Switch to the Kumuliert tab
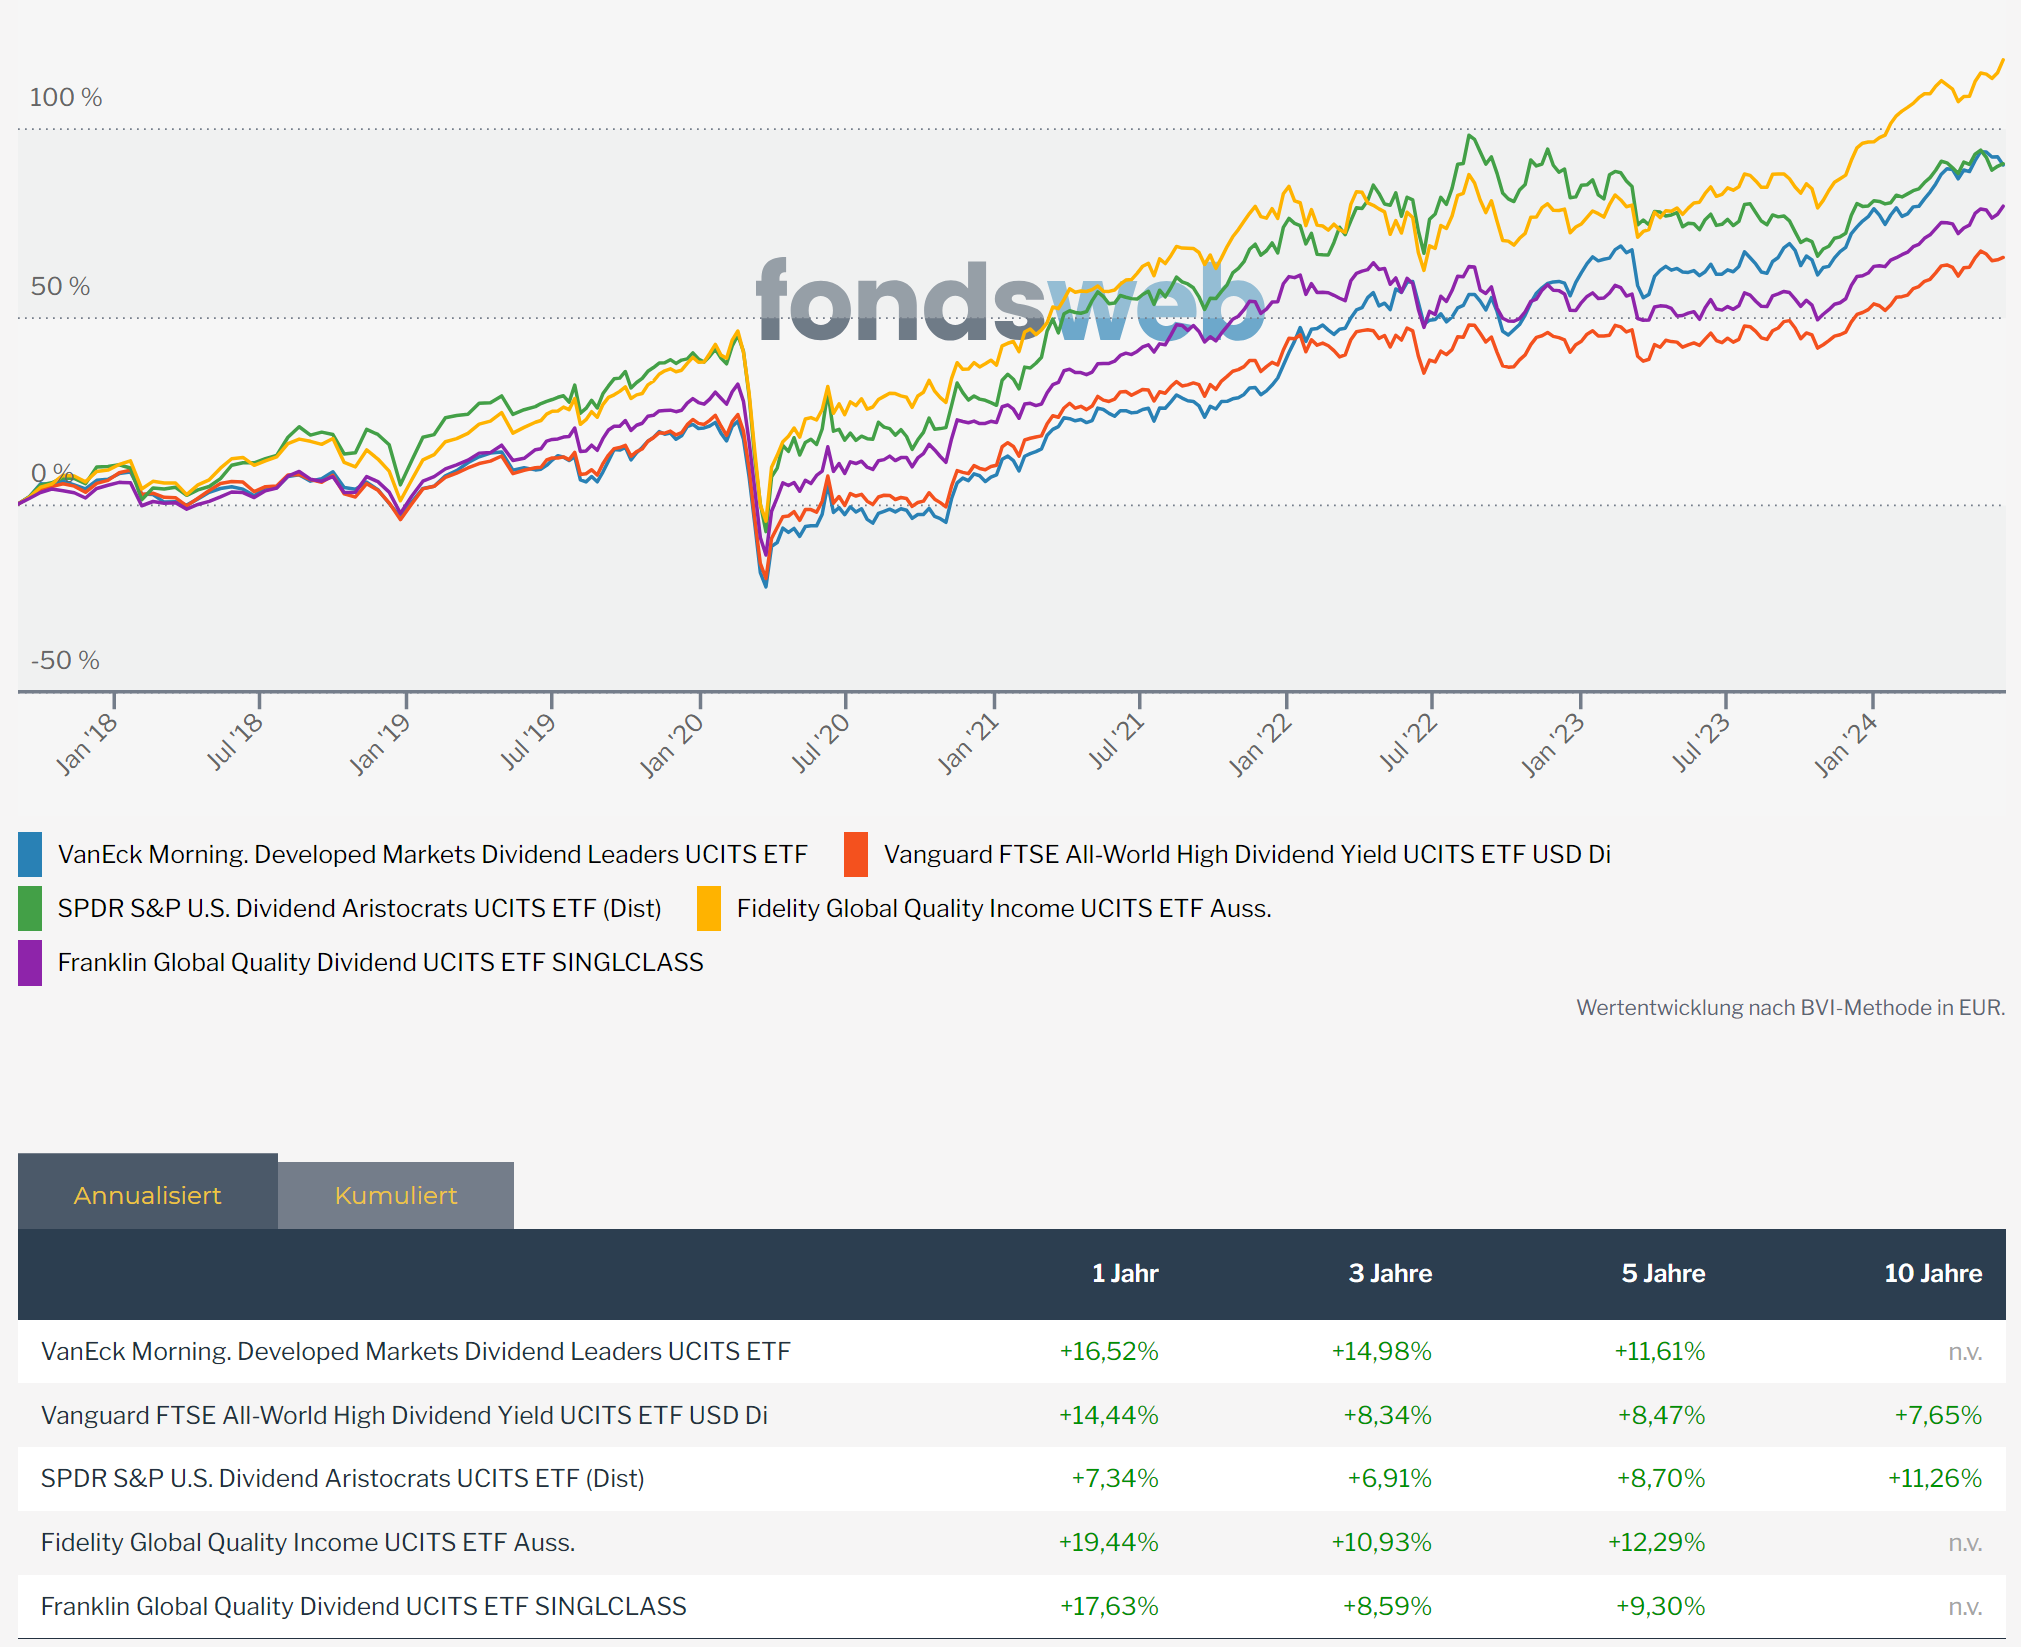Image resolution: width=2021 pixels, height=1647 pixels. click(x=396, y=1195)
